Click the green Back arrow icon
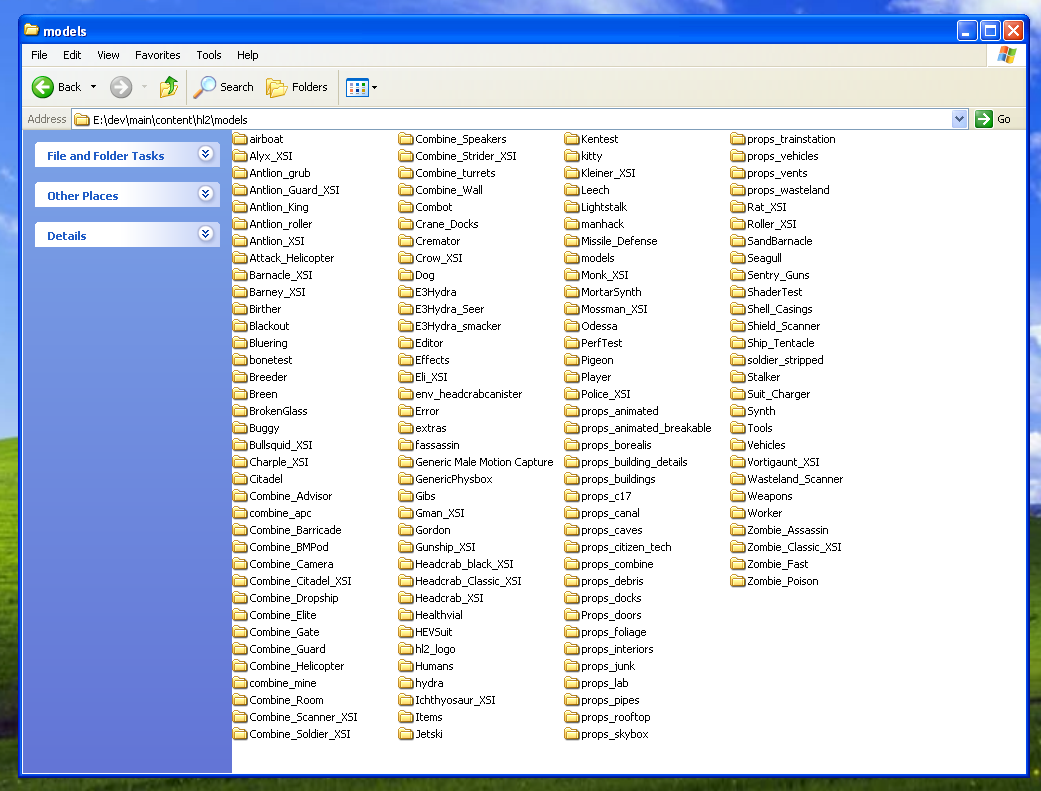Screen dimensions: 1041x791 [x=42, y=87]
